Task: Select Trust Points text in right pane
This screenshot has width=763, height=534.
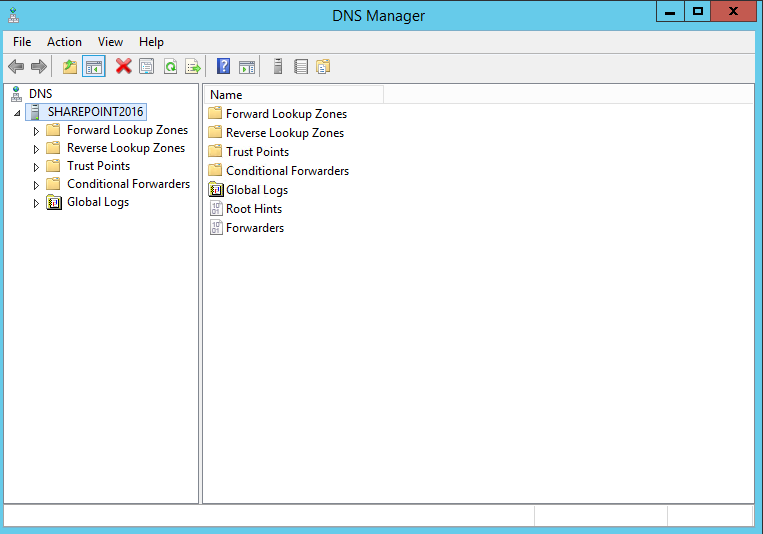Action: (257, 152)
